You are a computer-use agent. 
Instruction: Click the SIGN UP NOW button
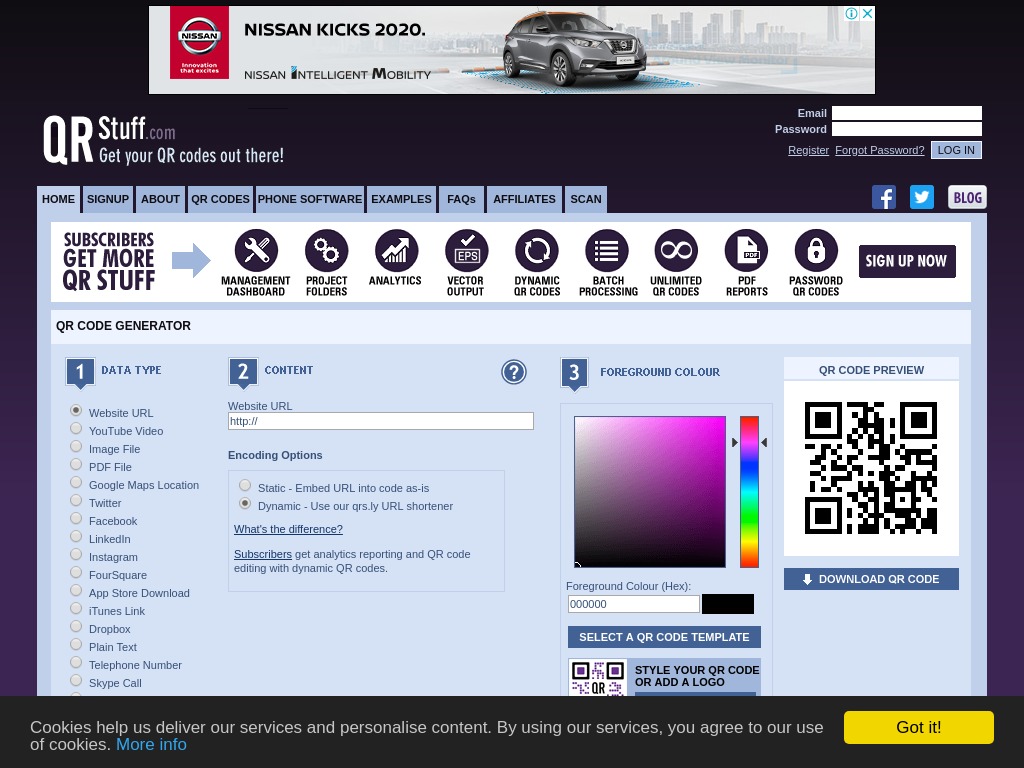click(x=907, y=261)
